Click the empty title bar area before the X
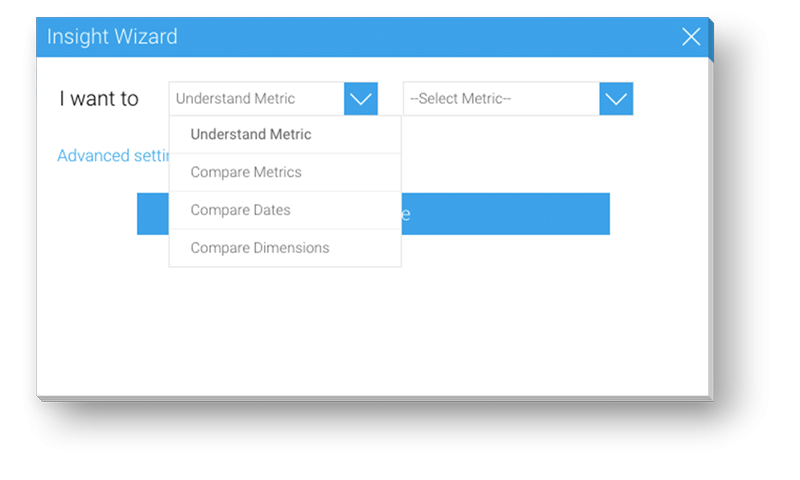The image size is (800, 480). click(450, 38)
